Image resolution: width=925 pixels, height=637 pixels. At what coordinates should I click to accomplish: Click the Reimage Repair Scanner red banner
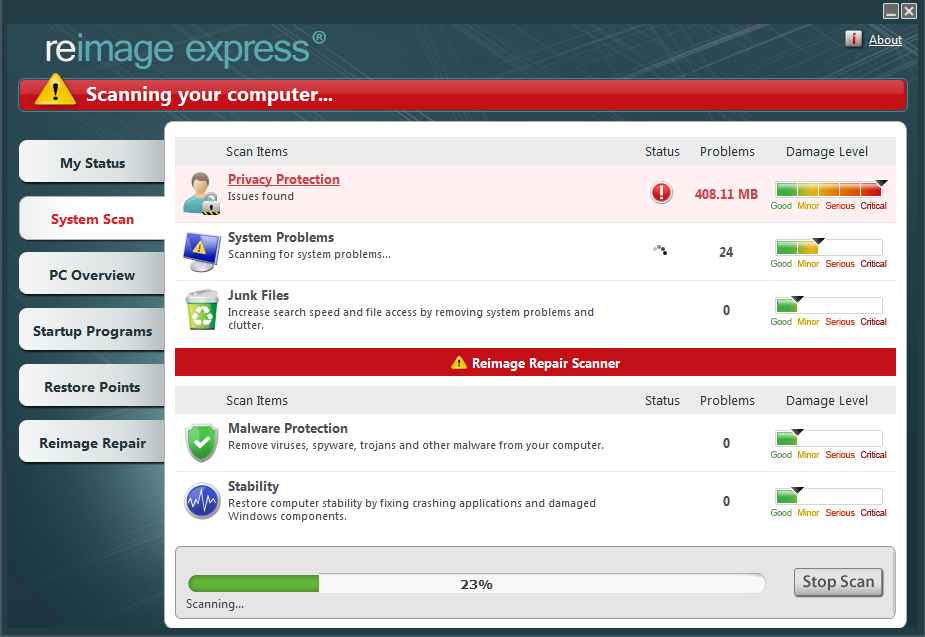coord(535,362)
